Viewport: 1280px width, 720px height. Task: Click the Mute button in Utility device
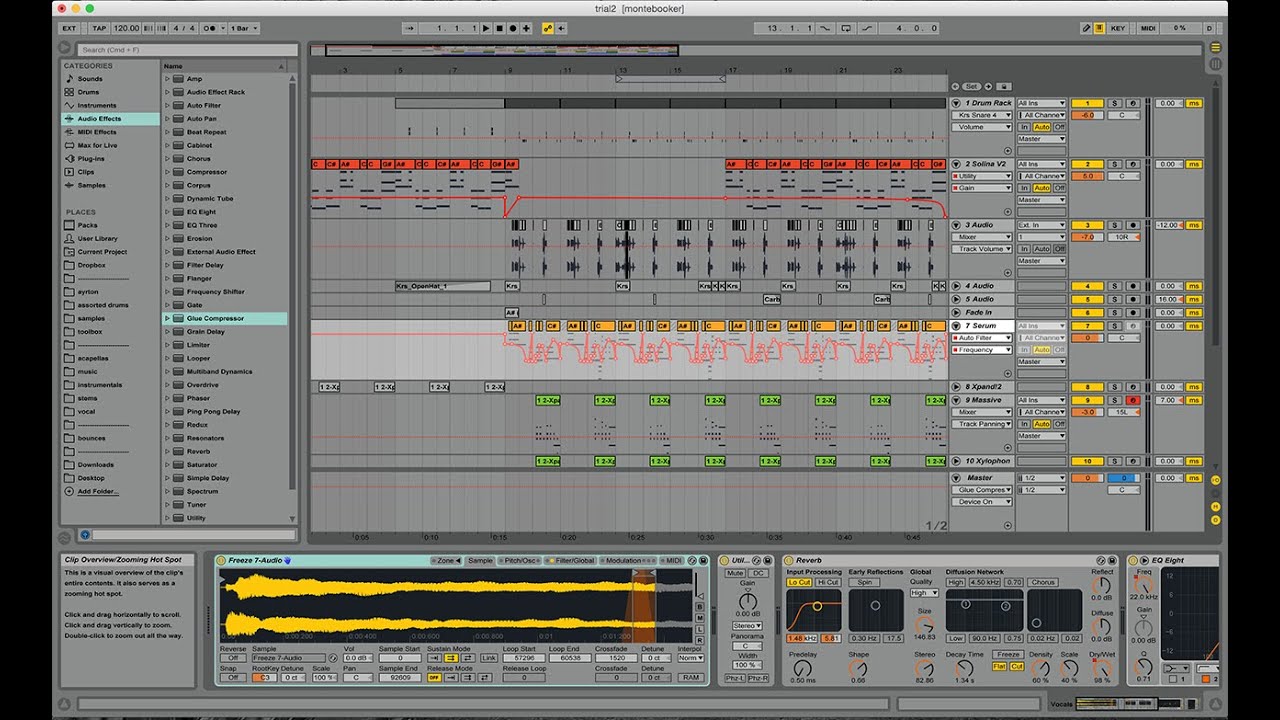pyautogui.click(x=736, y=573)
